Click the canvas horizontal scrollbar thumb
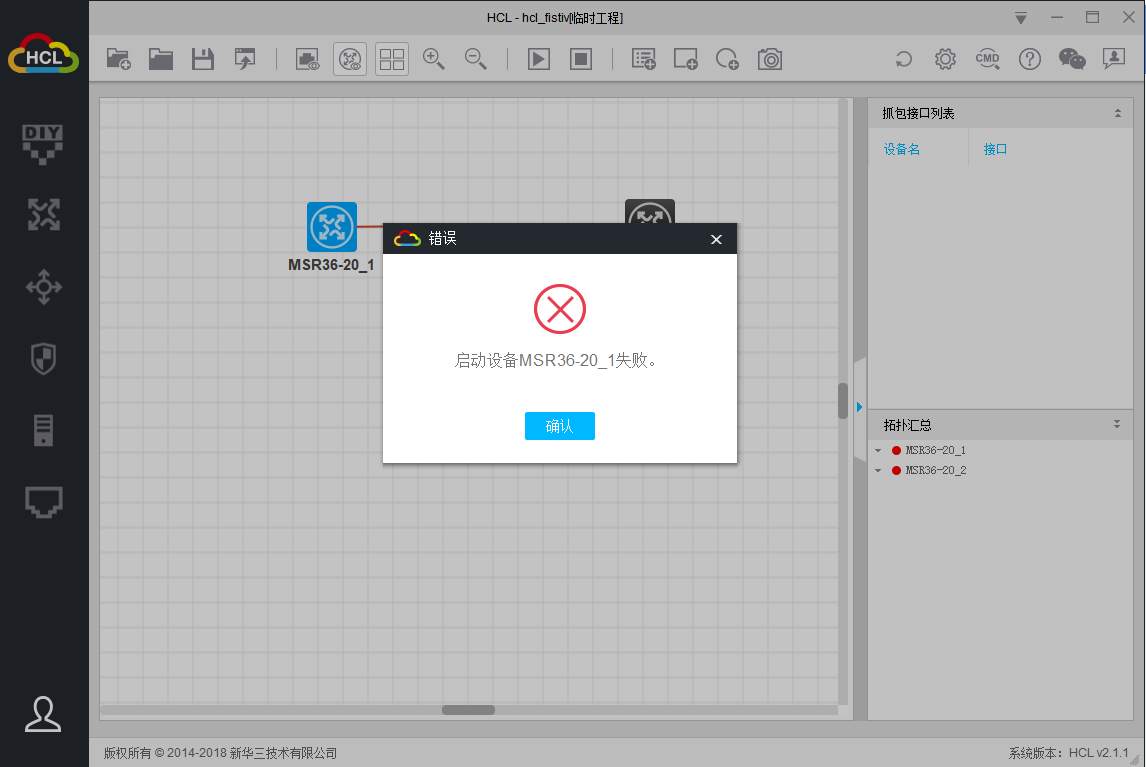Screen dimensions: 1146x767 coord(468,710)
